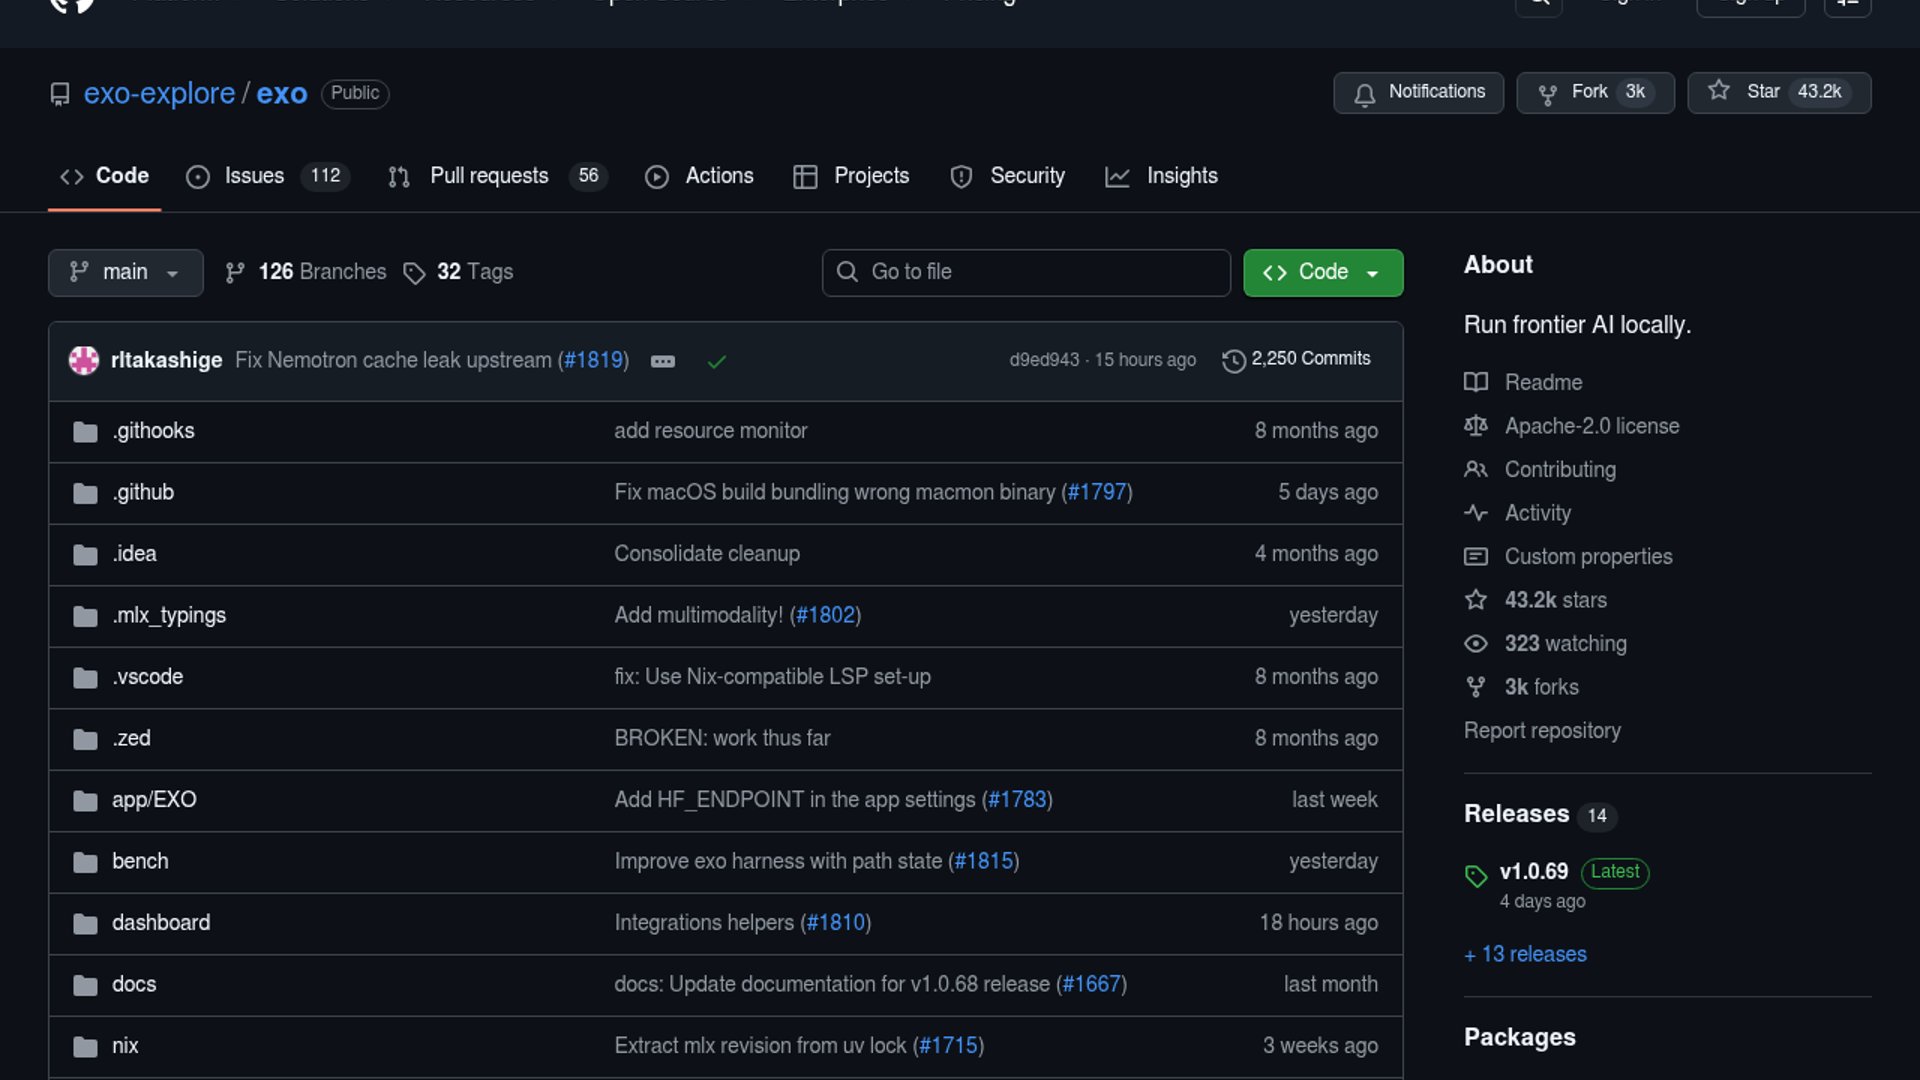Click the dashboard folder icon
This screenshot has width=1920, height=1080.
[85, 924]
